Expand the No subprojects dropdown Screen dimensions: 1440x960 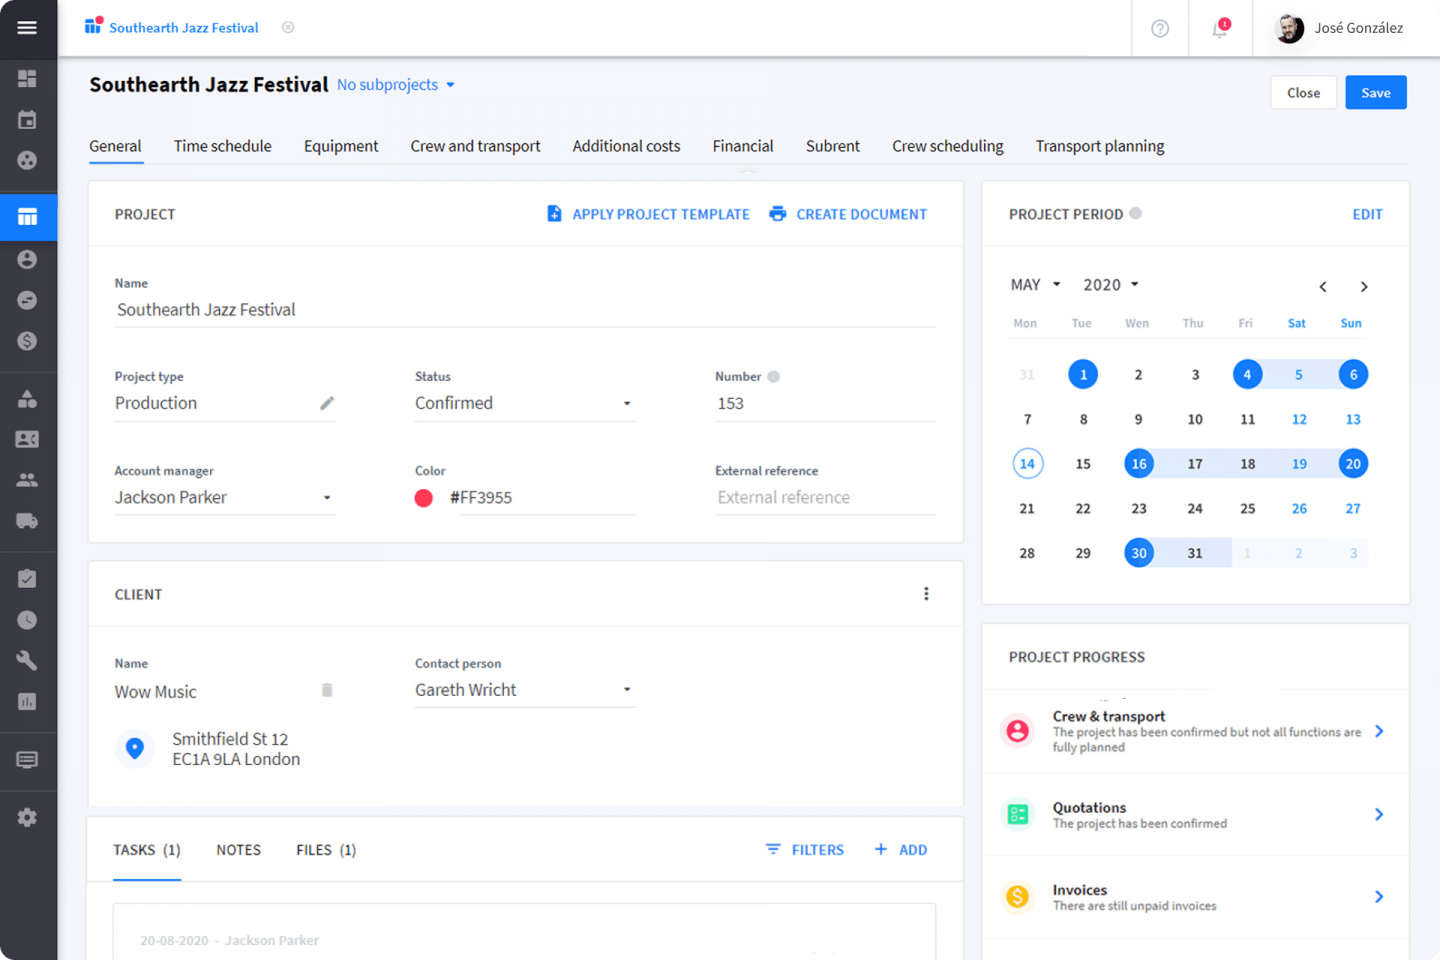click(x=395, y=85)
